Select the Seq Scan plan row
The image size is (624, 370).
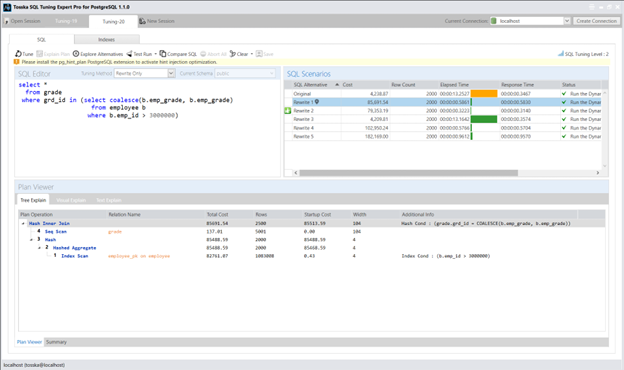tap(312, 232)
